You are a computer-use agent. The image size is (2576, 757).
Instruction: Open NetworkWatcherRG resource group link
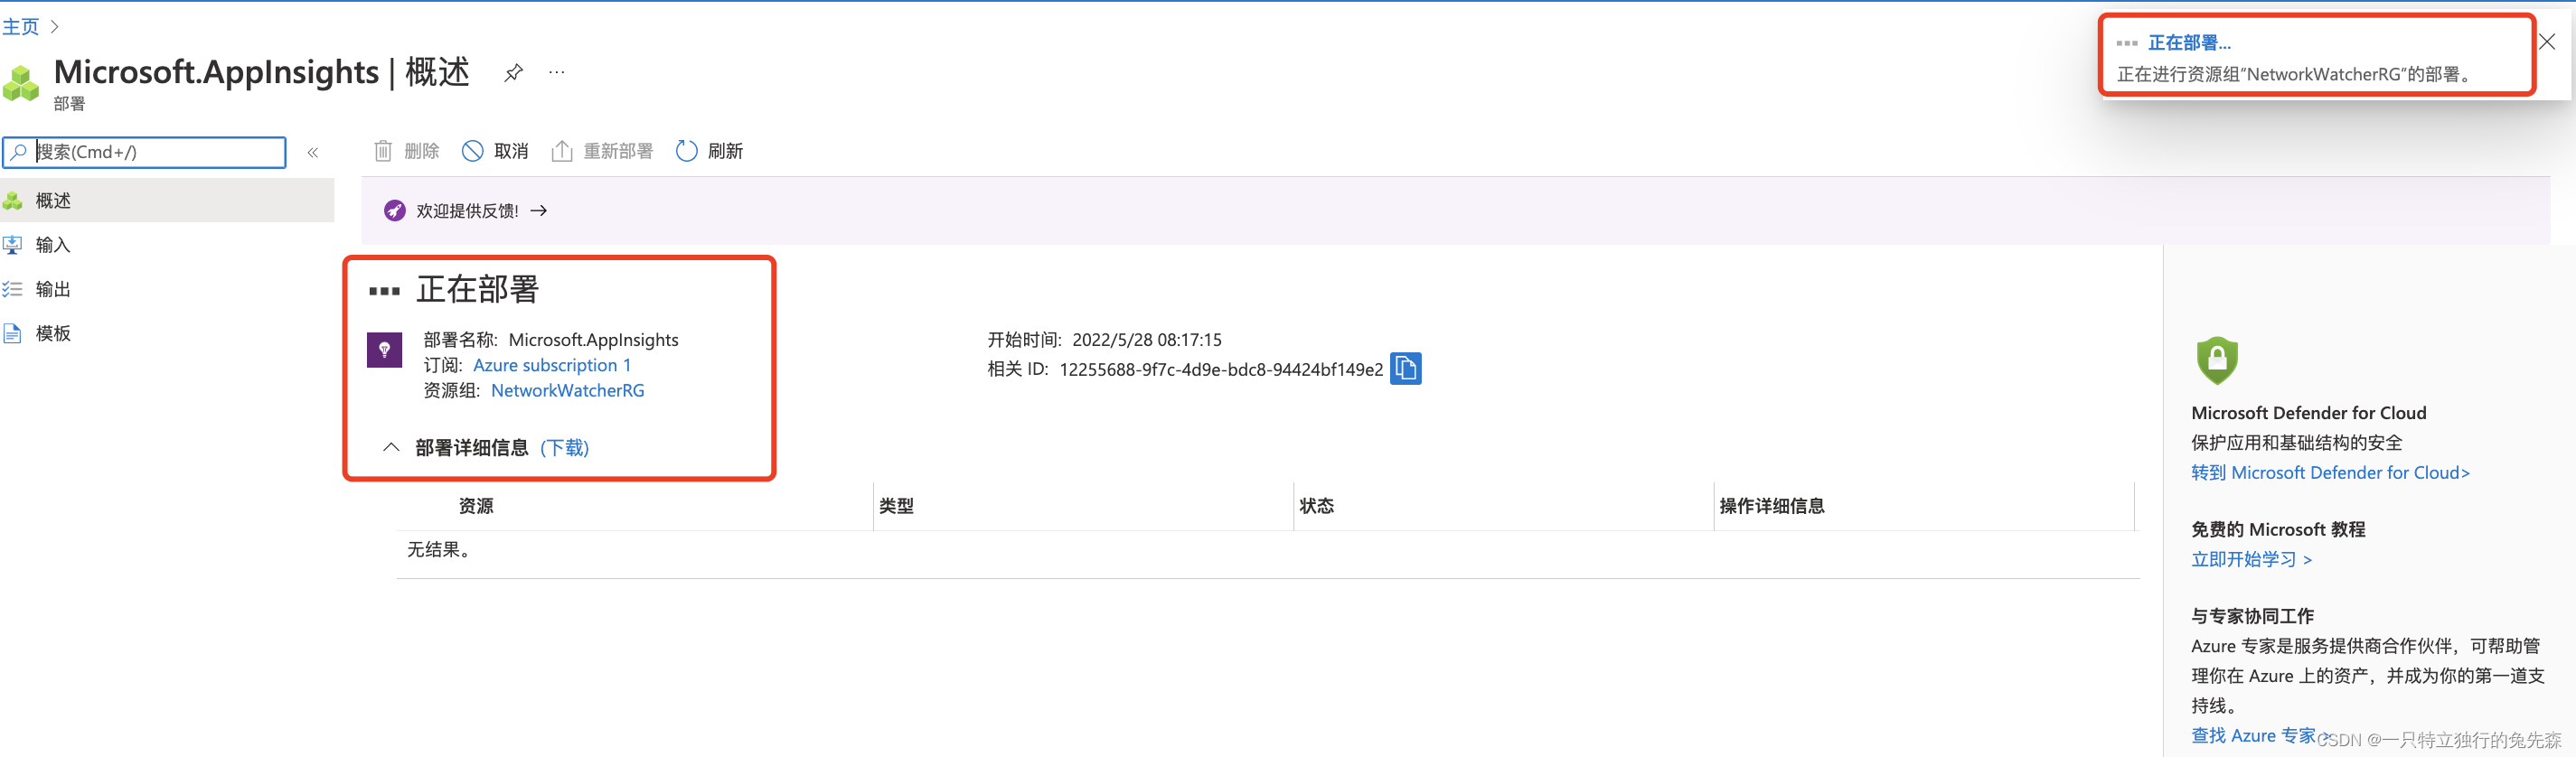(x=568, y=390)
